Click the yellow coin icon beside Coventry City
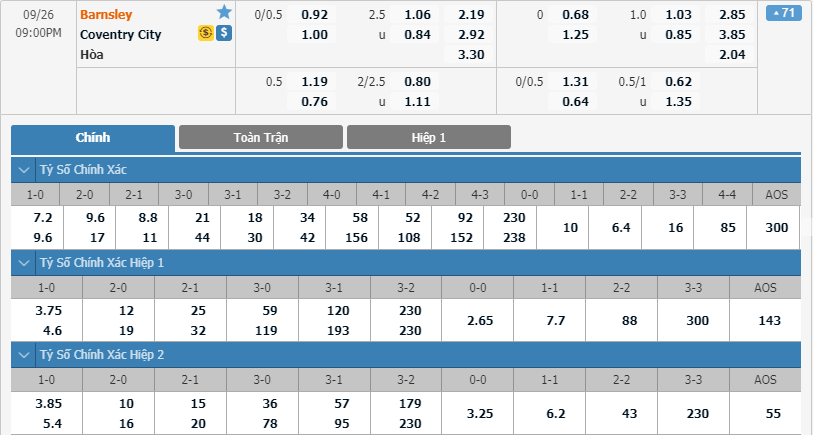813x435 pixels. coord(205,33)
